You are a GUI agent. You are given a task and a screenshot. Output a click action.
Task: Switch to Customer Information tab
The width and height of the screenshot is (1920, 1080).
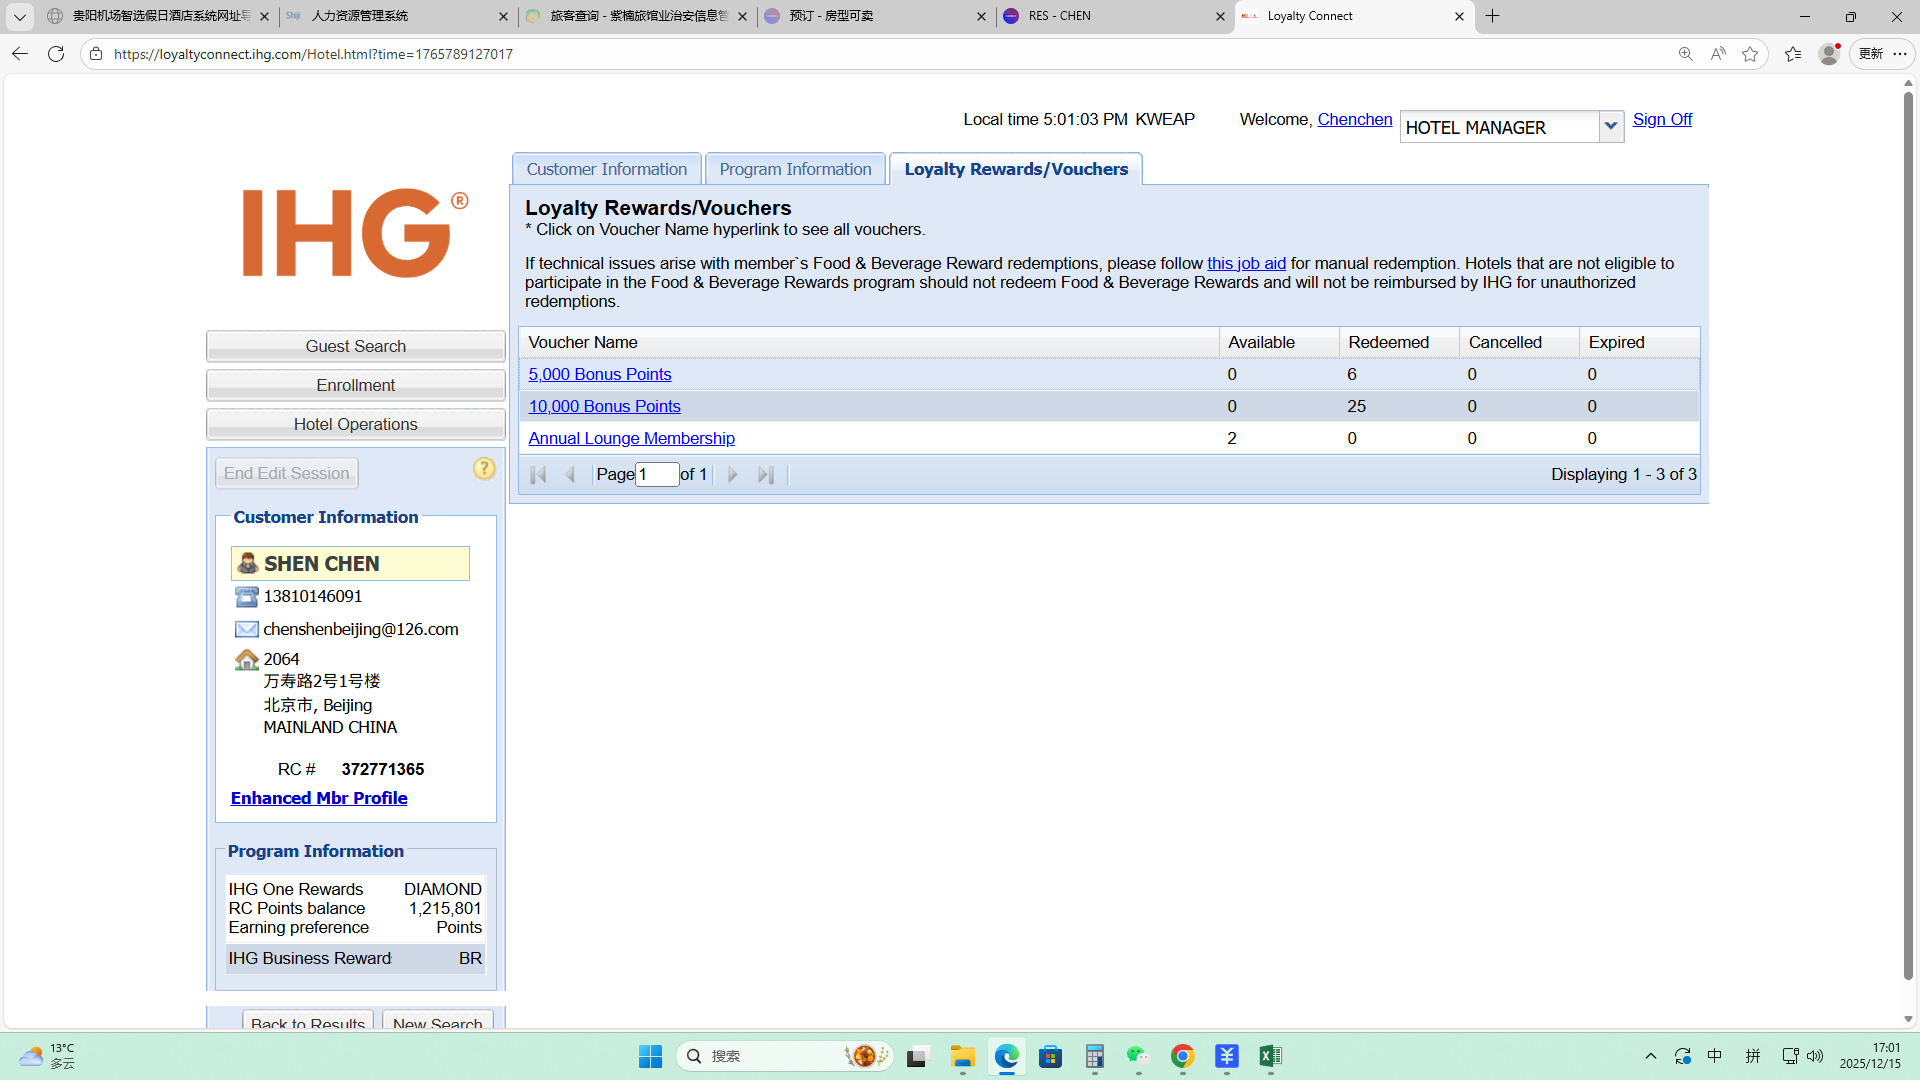pyautogui.click(x=606, y=169)
